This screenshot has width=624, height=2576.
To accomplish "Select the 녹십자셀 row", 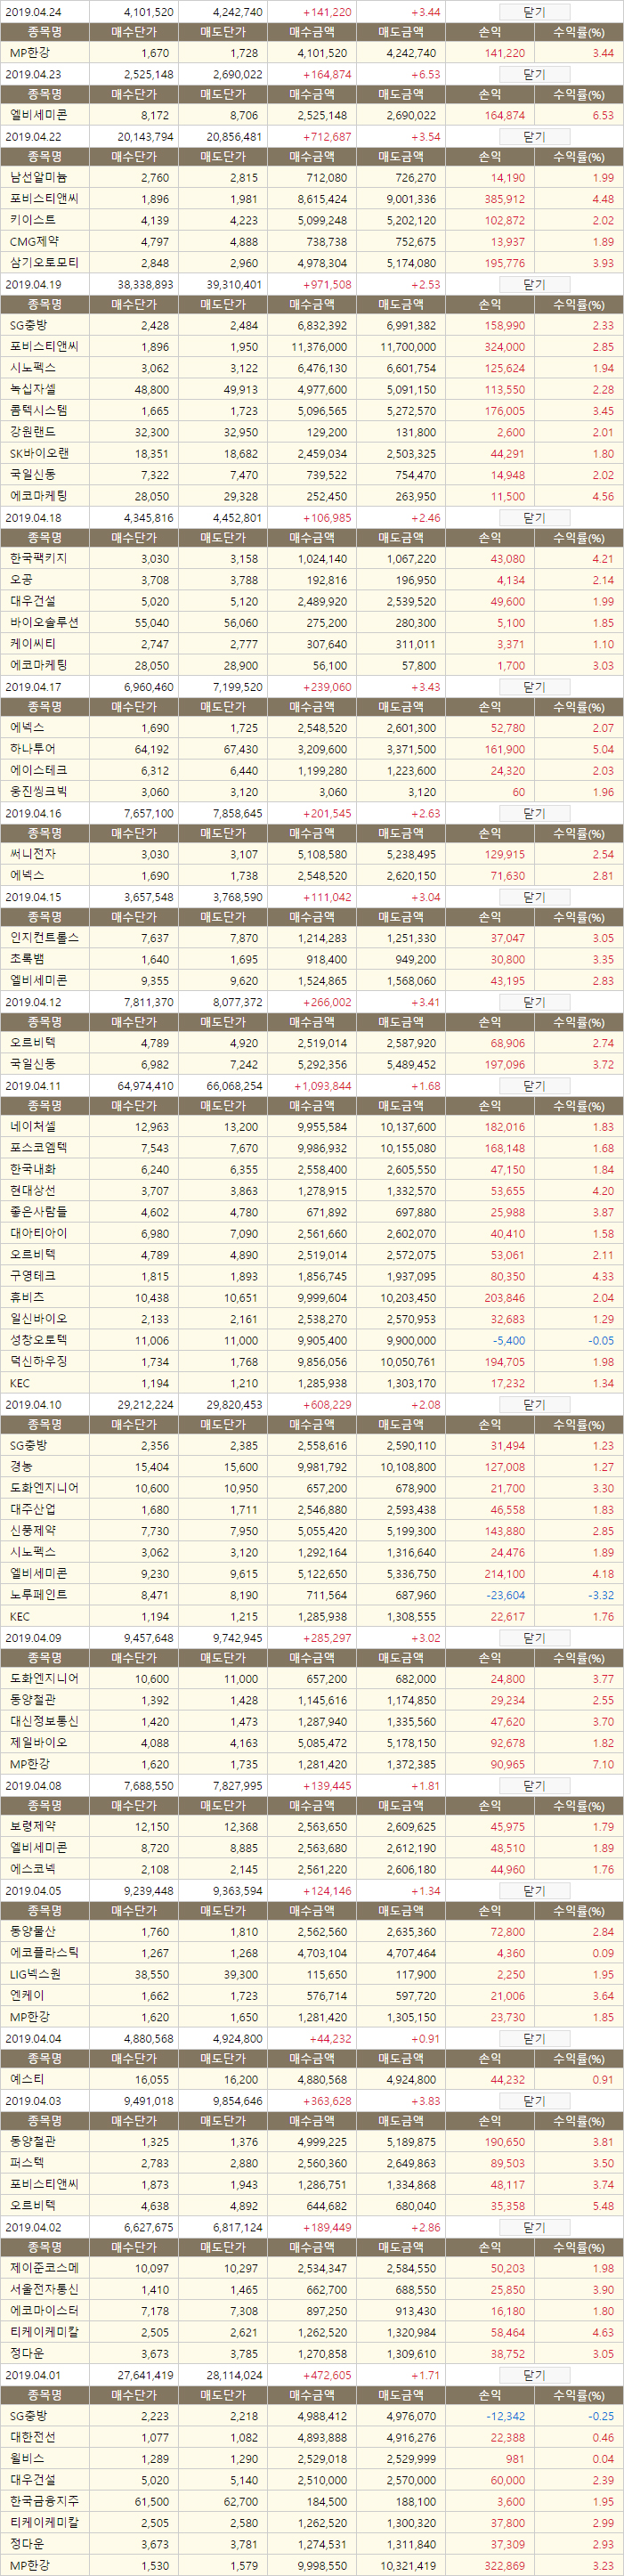I will pos(312,389).
